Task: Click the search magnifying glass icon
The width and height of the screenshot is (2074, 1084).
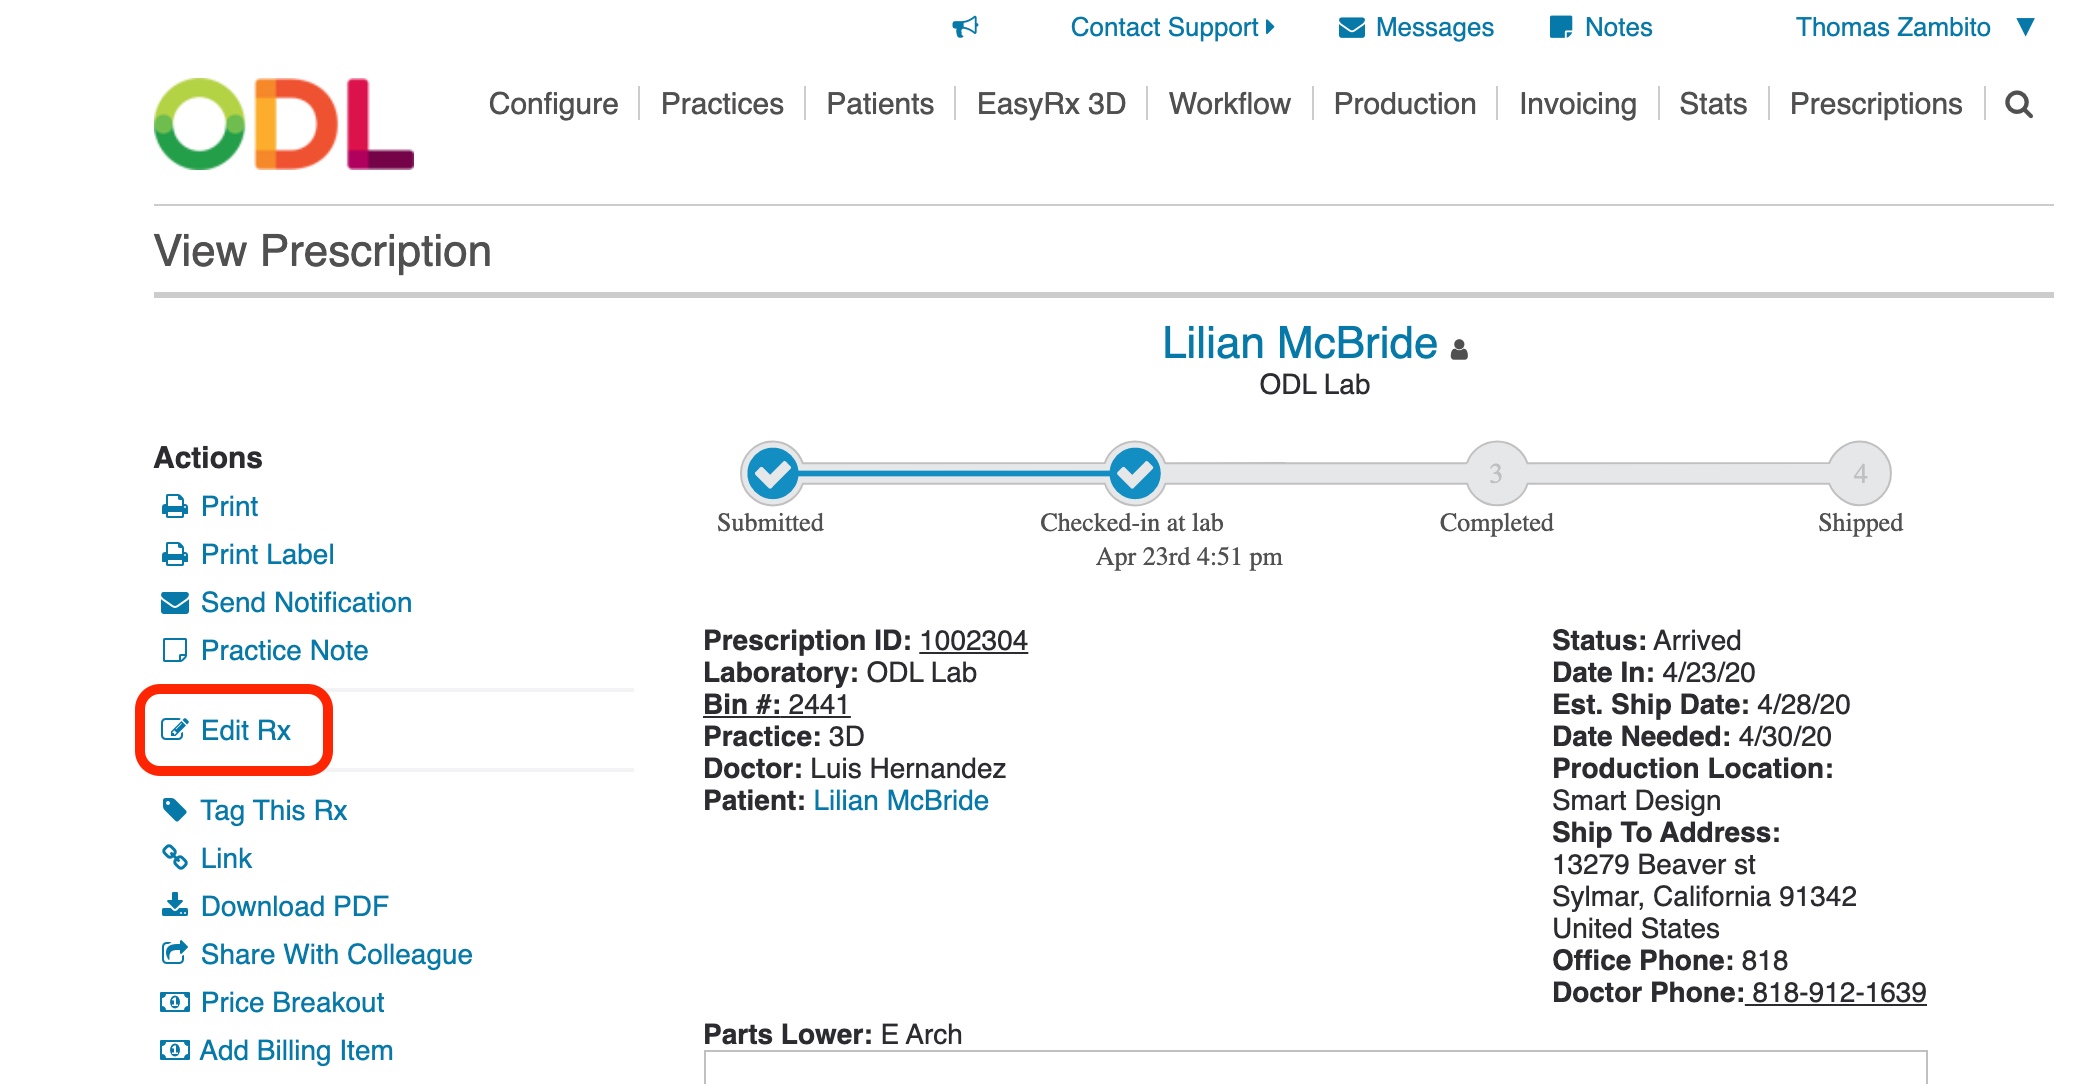Action: (2019, 105)
